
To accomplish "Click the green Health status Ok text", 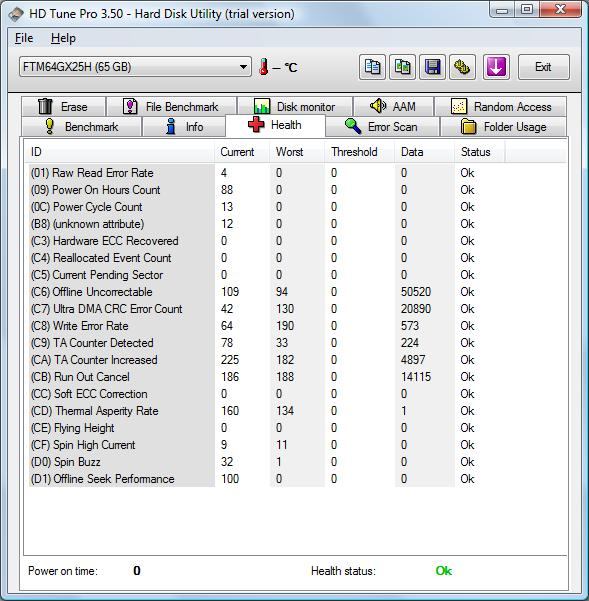I will [443, 571].
